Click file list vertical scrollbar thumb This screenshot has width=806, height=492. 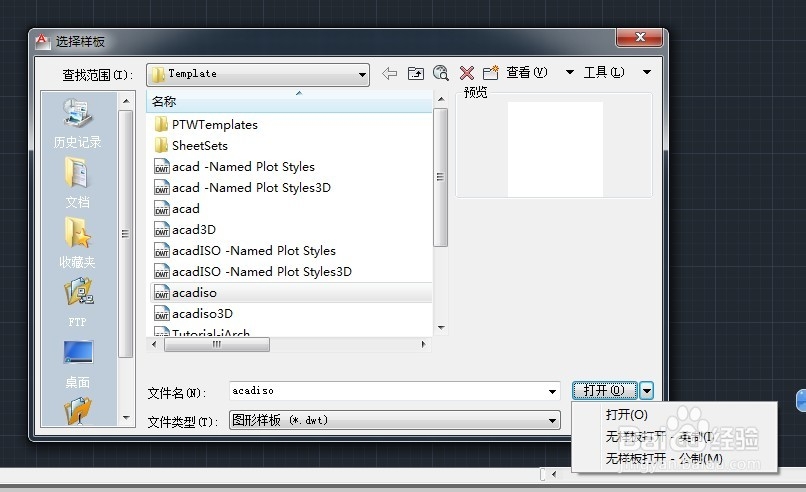tap(441, 177)
